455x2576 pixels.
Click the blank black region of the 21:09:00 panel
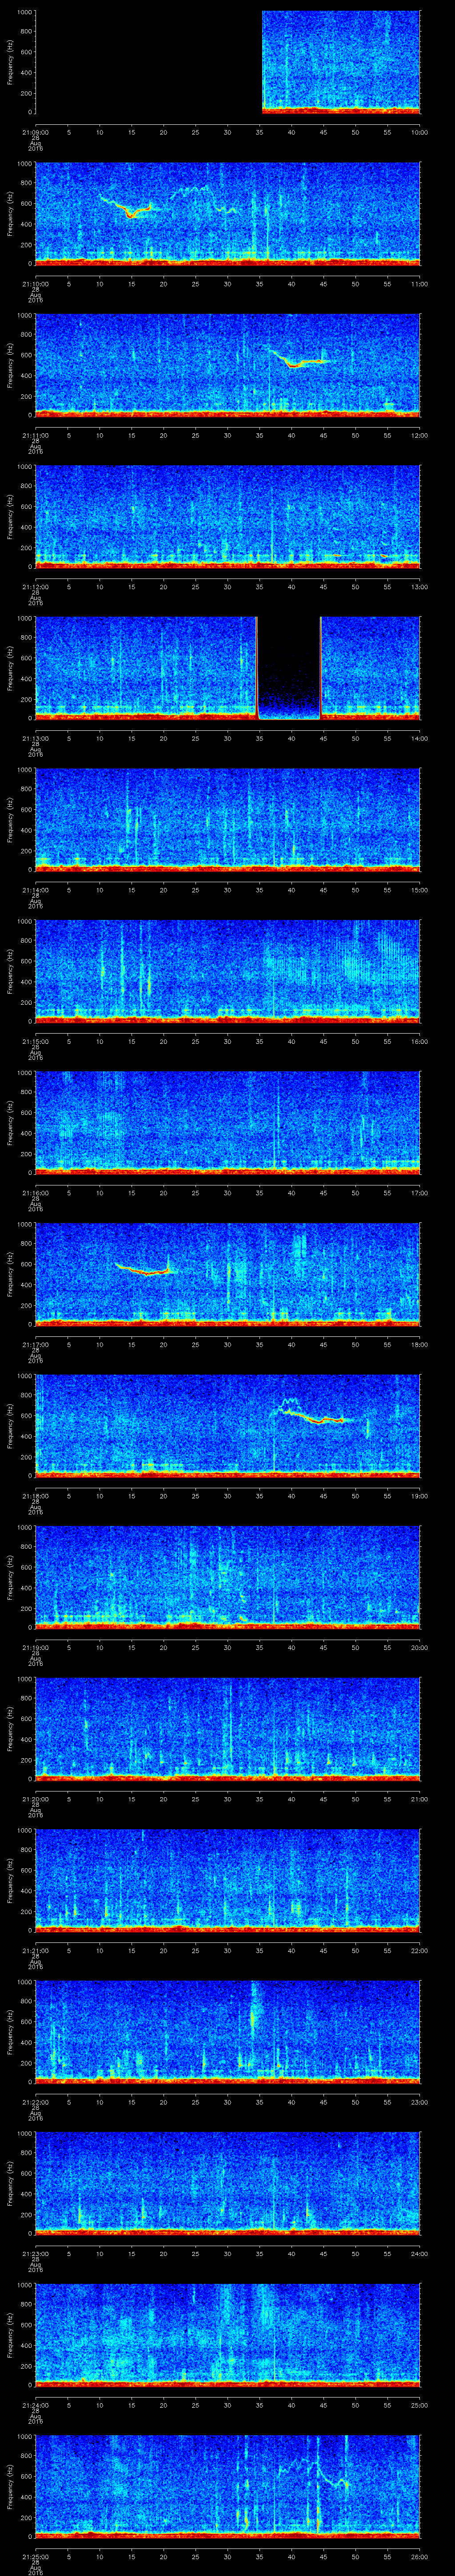[148, 62]
